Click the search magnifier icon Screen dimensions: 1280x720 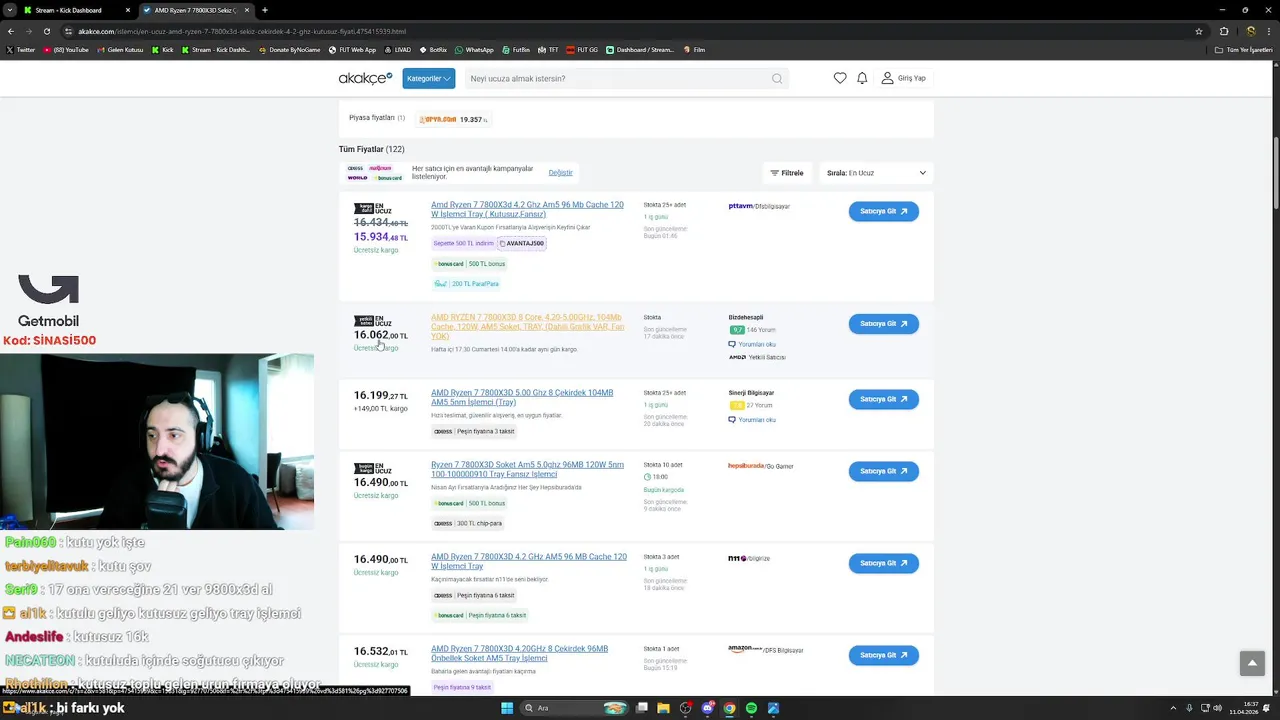[777, 78]
